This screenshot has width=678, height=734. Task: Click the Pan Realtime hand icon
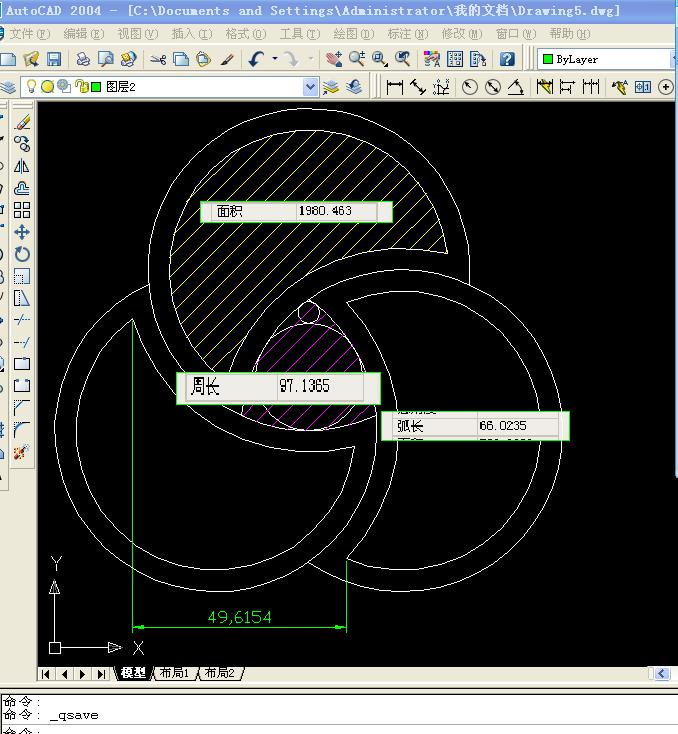coord(334,59)
